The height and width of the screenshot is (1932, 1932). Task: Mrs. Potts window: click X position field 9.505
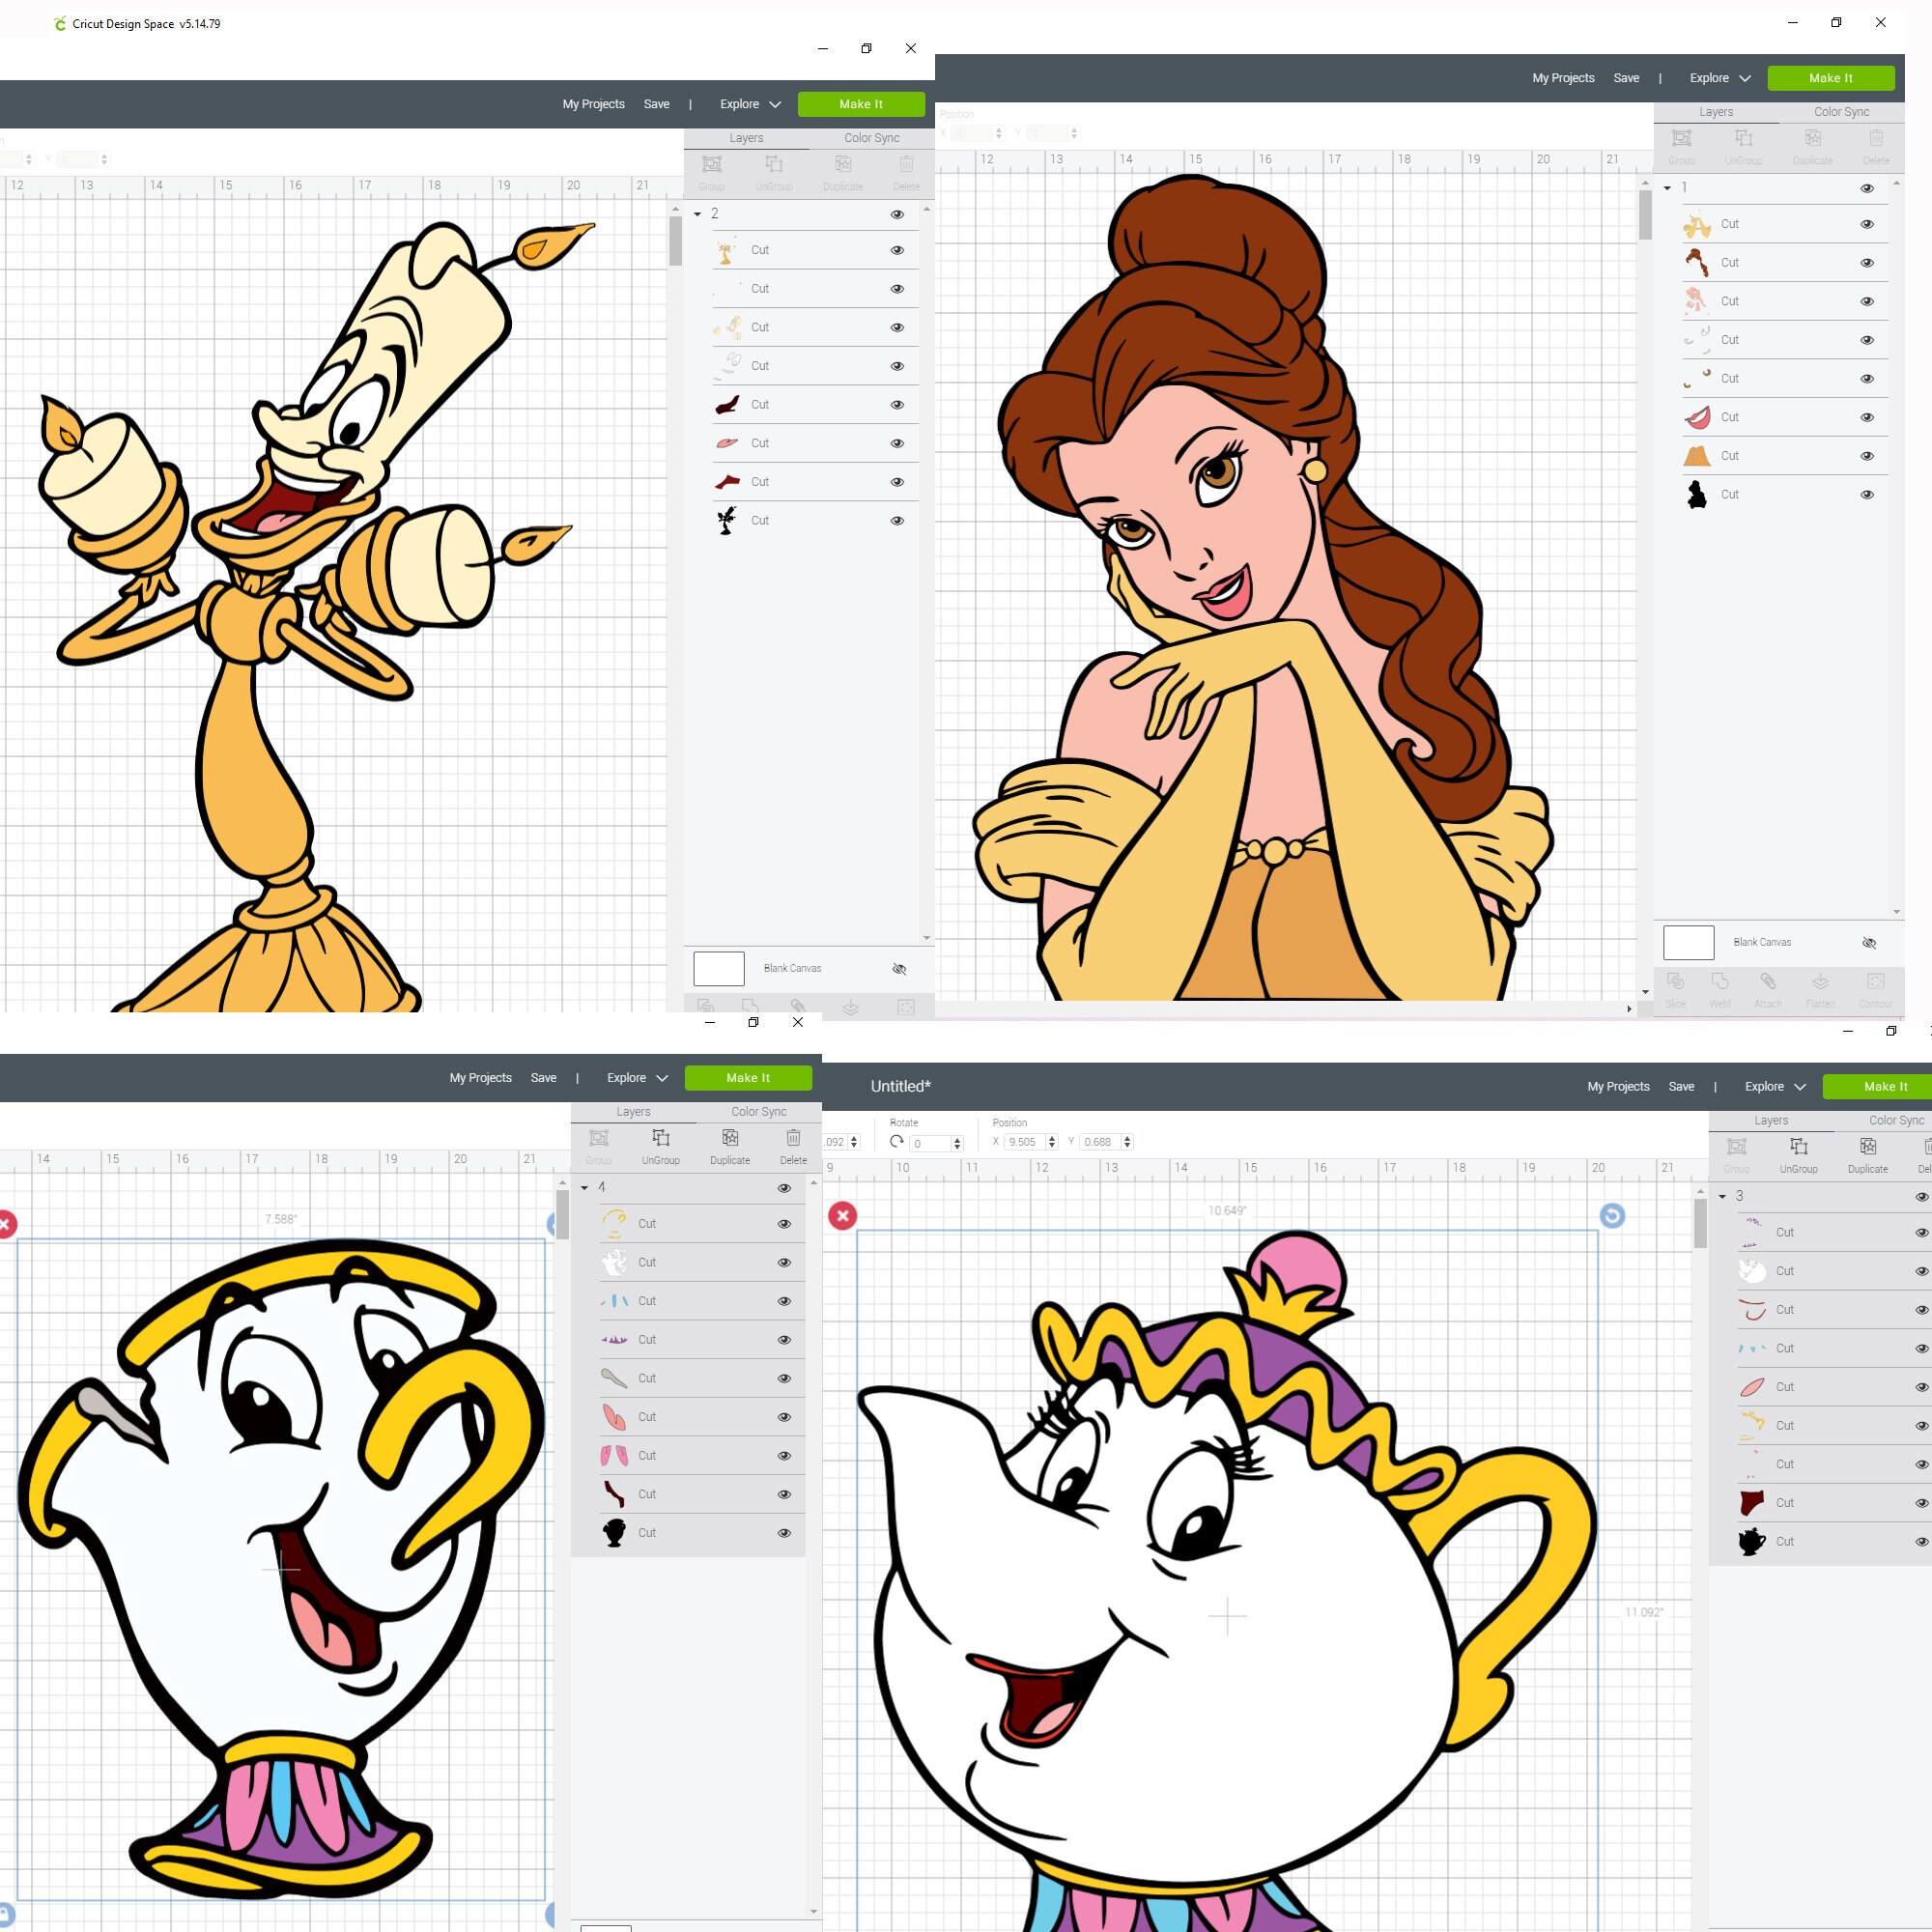[x=1024, y=1142]
